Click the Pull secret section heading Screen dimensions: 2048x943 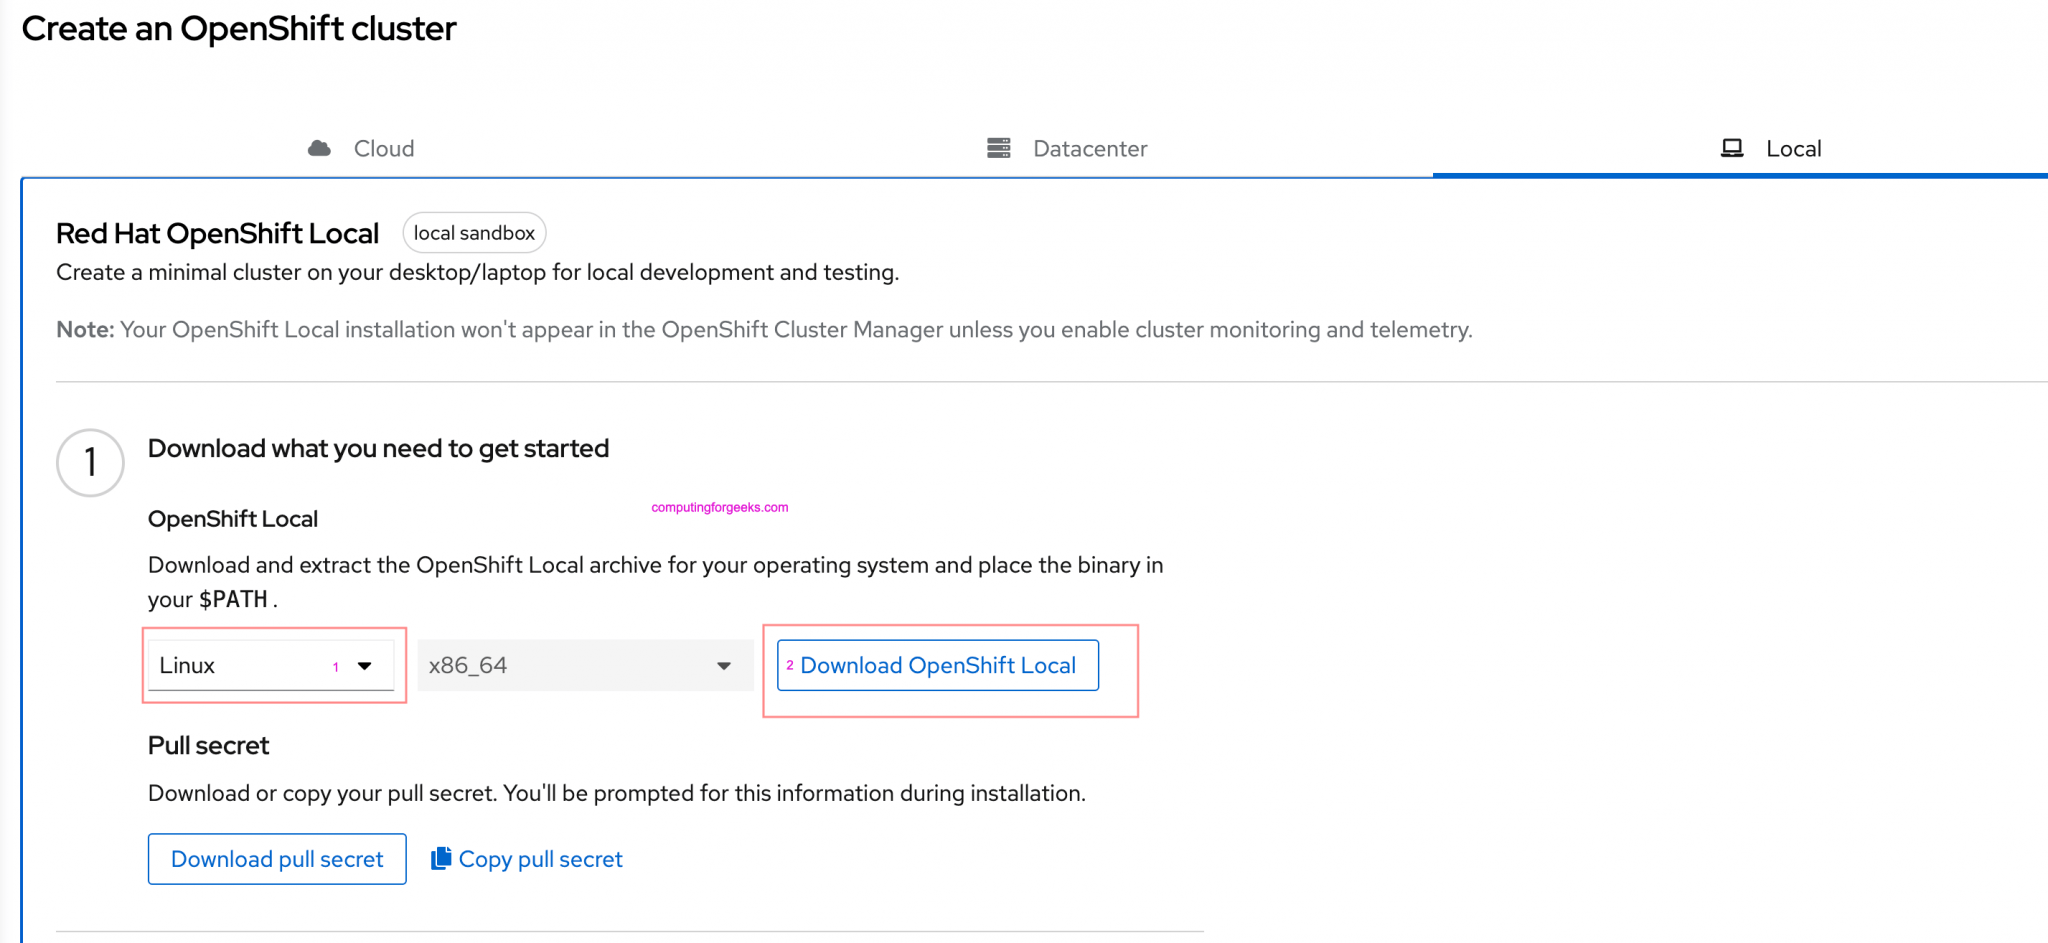tap(208, 746)
